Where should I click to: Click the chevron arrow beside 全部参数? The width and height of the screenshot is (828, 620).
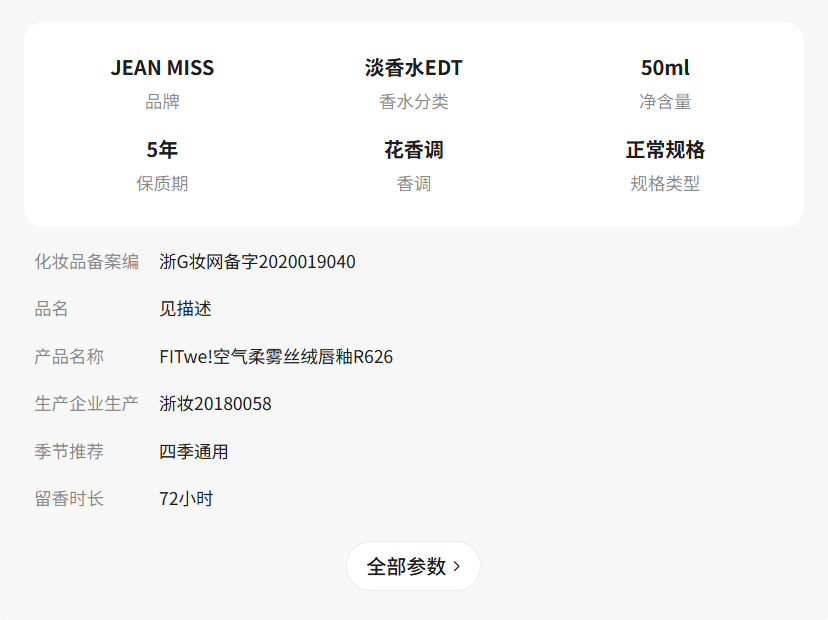458,567
